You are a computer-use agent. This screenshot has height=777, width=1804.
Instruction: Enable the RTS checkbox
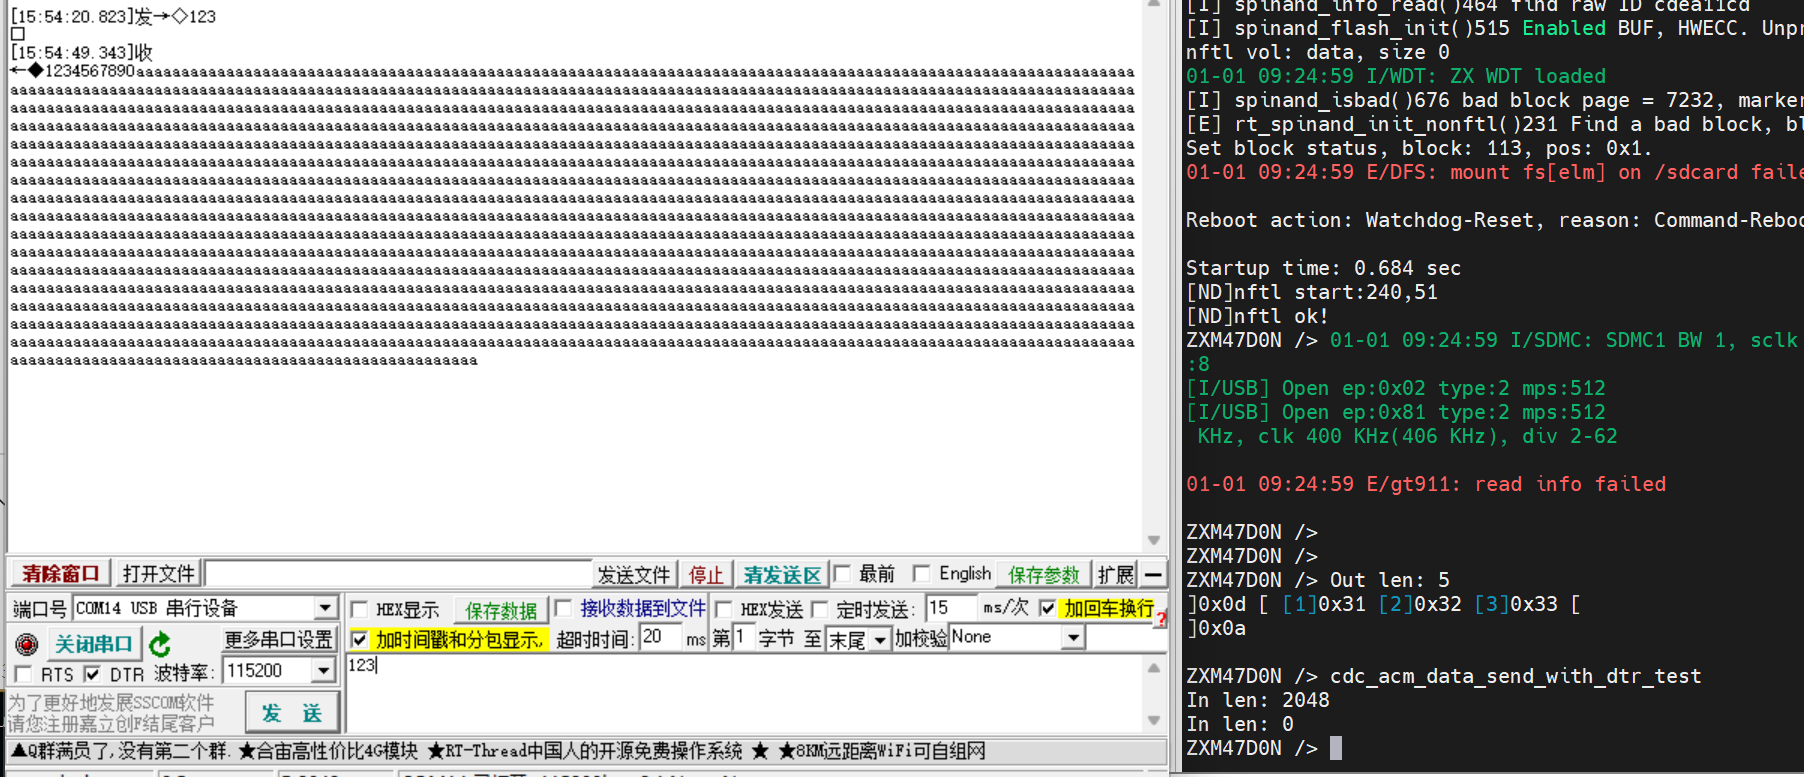pyautogui.click(x=23, y=674)
